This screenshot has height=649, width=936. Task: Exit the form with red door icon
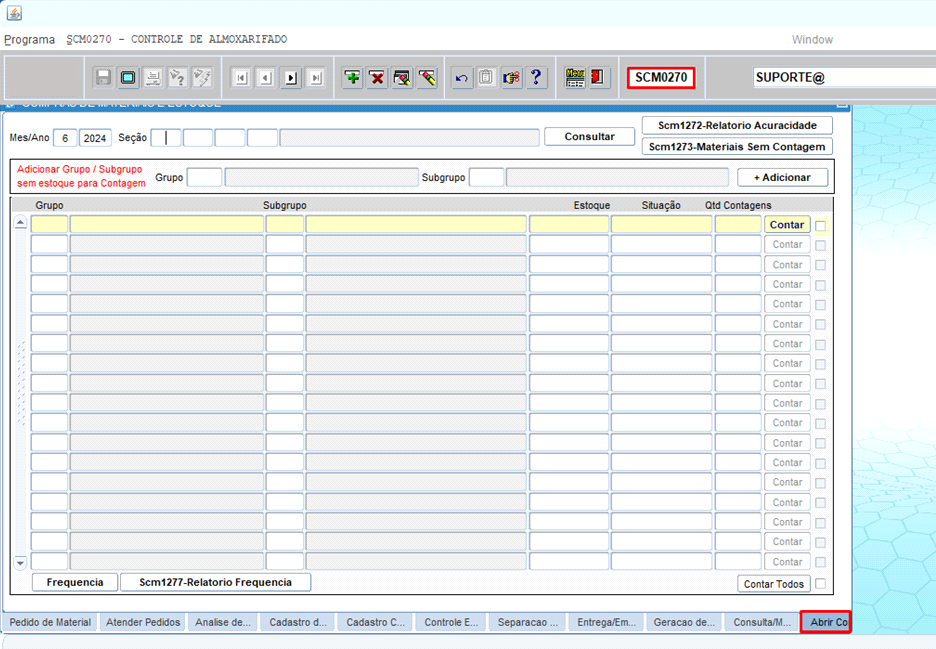[x=598, y=78]
